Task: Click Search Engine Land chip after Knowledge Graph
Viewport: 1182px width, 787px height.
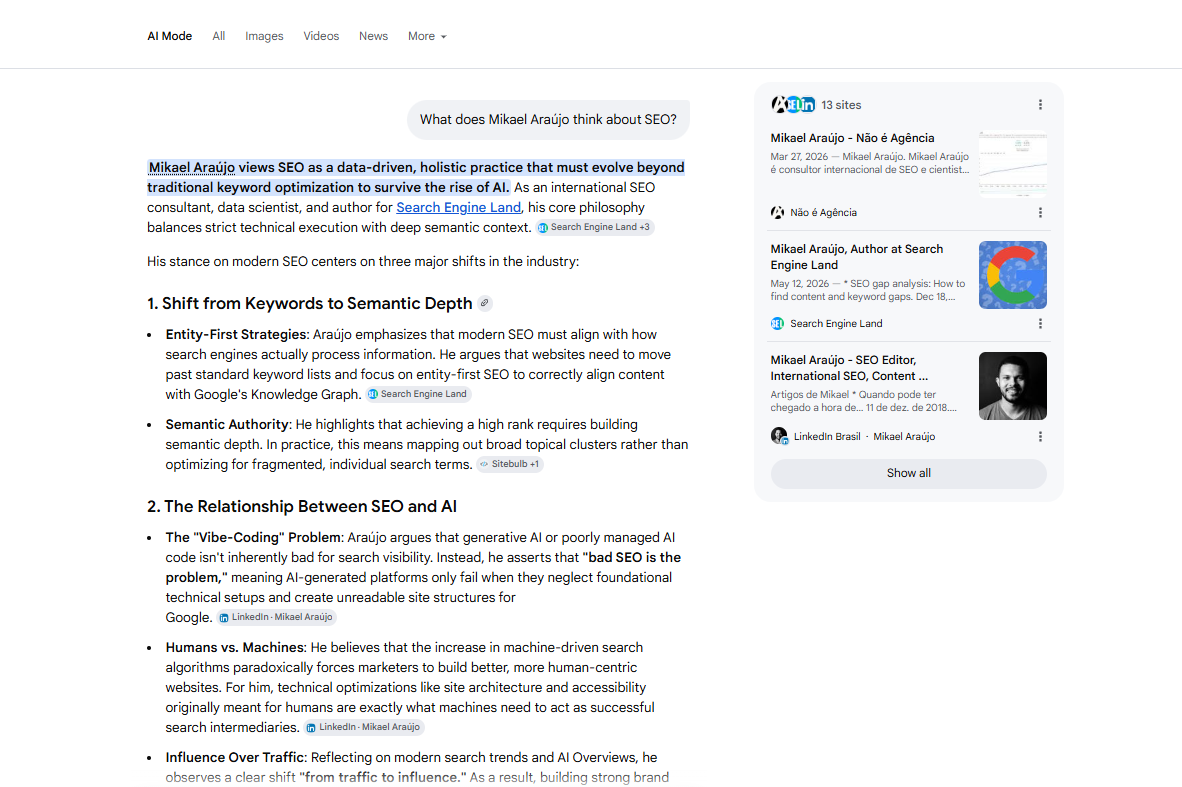Action: pyautogui.click(x=418, y=394)
